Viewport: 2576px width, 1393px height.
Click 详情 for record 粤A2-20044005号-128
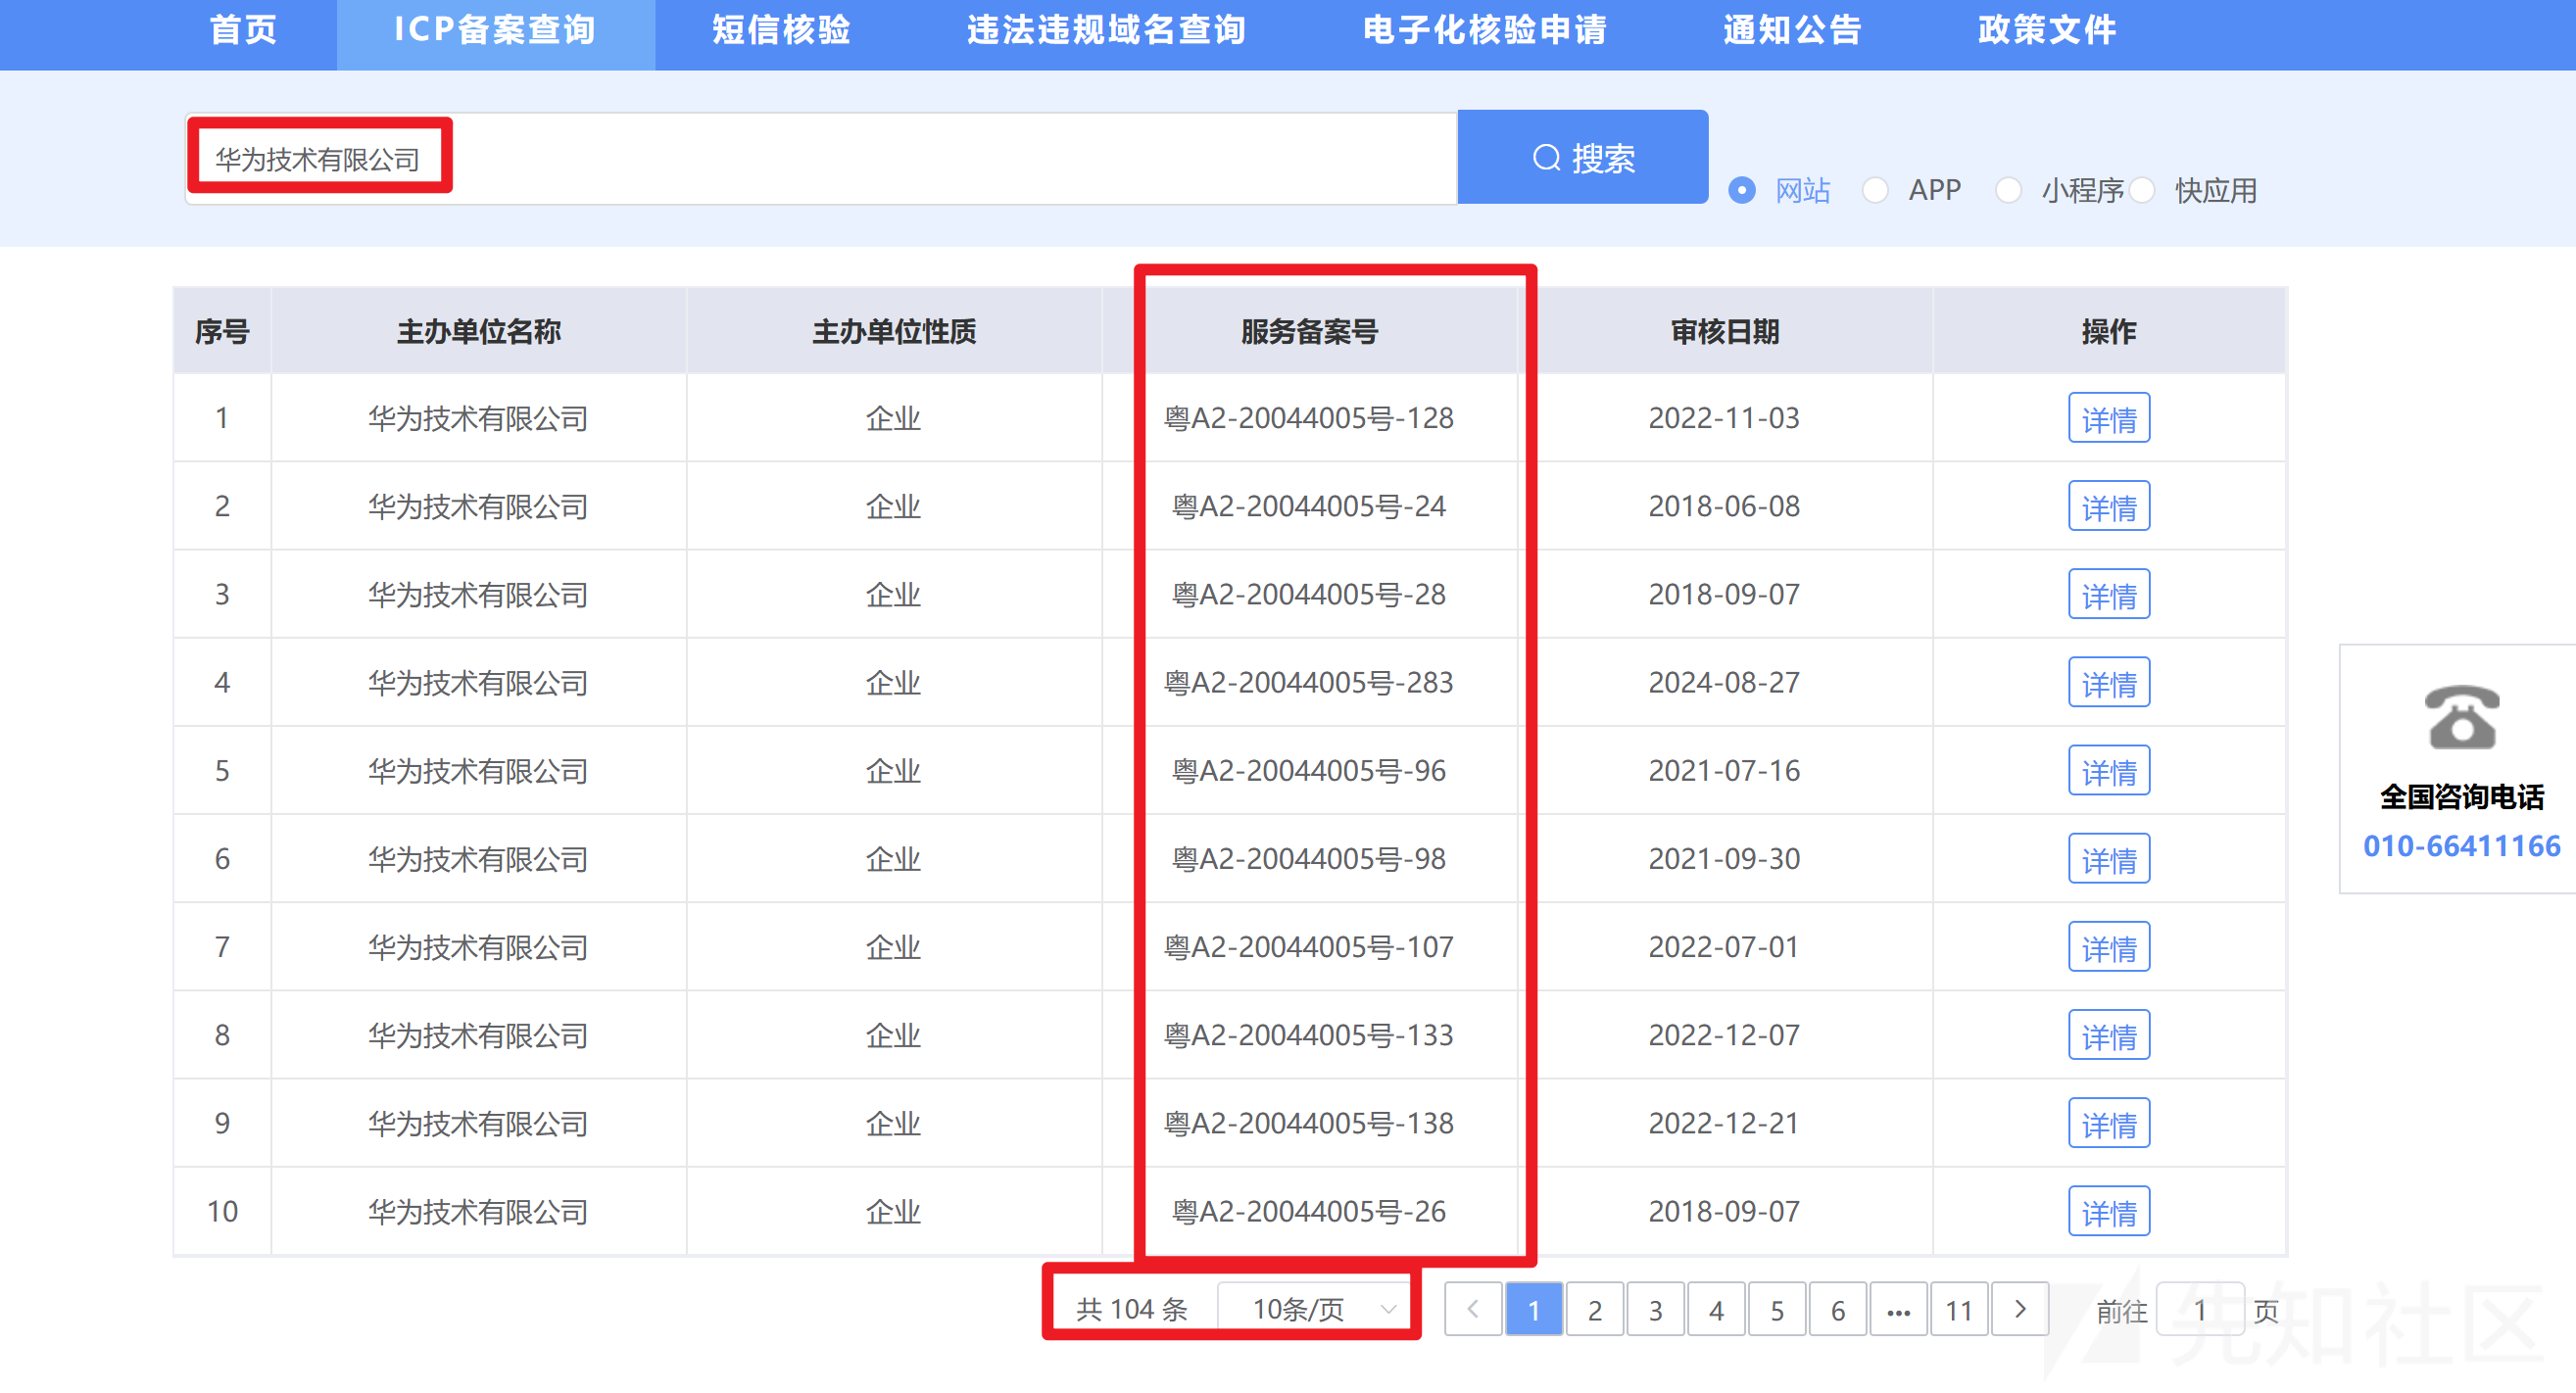(2109, 418)
